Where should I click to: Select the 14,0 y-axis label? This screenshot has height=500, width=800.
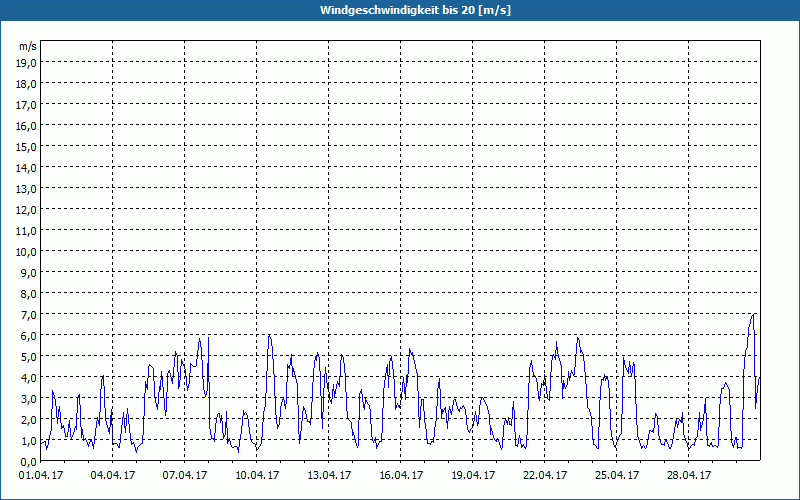pyautogui.click(x=26, y=167)
